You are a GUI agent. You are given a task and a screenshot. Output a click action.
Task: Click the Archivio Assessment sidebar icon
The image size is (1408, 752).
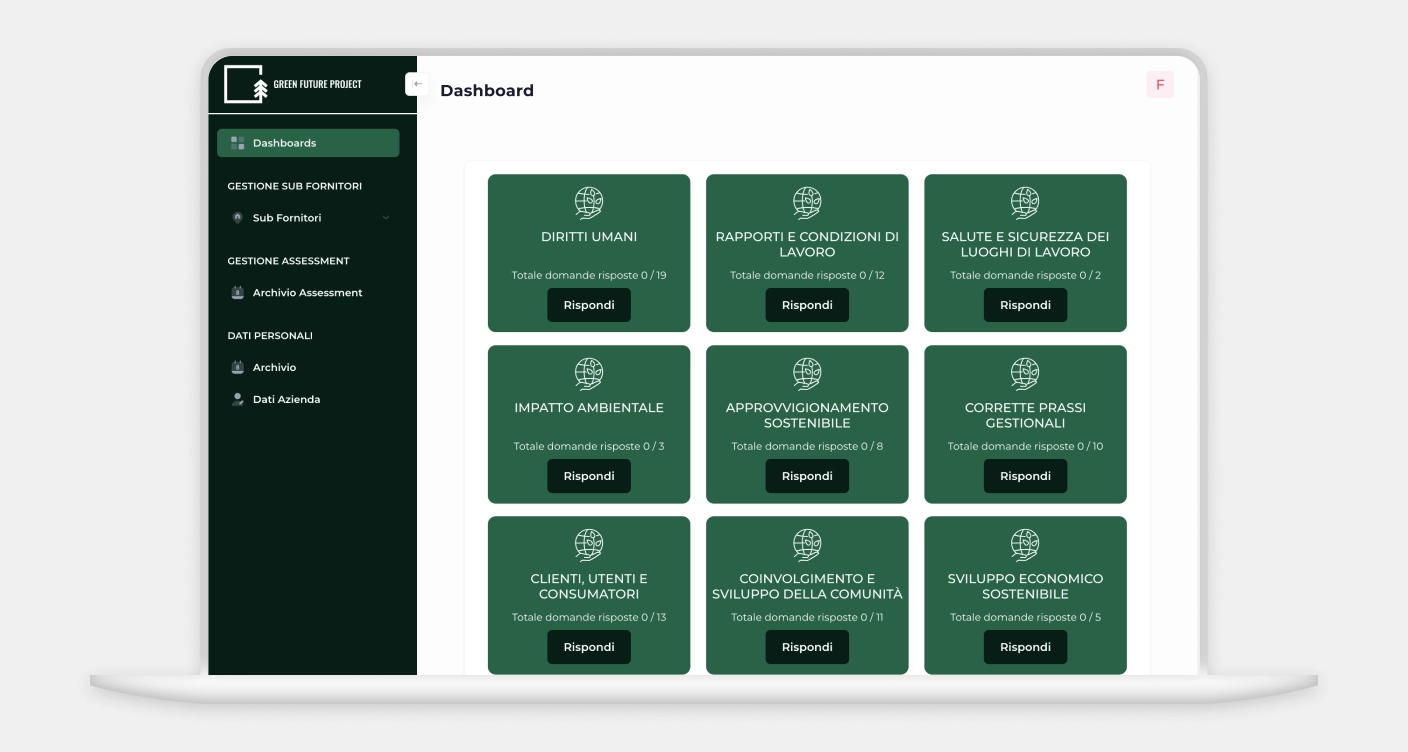pyautogui.click(x=238, y=293)
